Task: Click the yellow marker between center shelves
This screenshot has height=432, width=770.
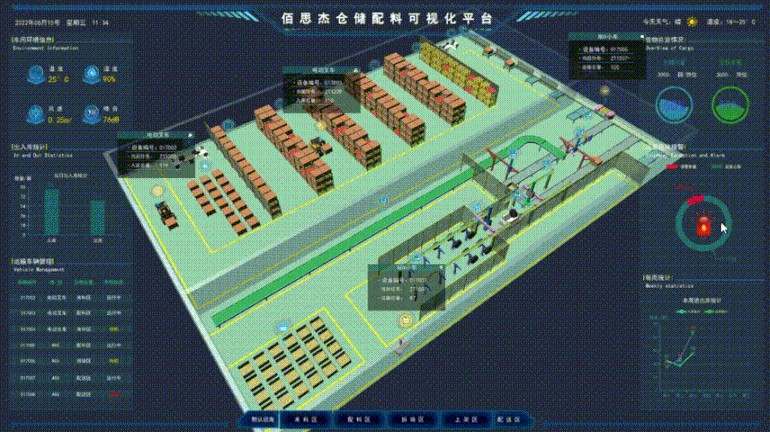Action: 321,126
